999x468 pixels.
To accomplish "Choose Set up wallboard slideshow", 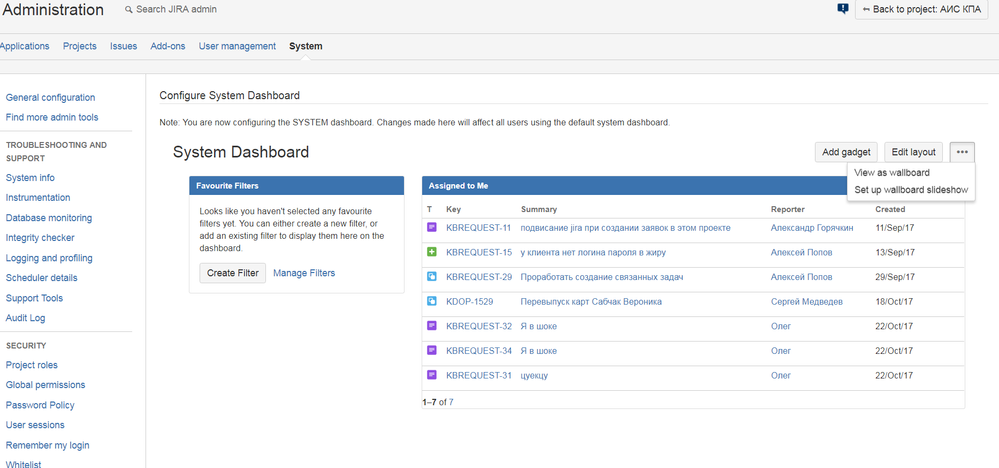I will pyautogui.click(x=911, y=190).
